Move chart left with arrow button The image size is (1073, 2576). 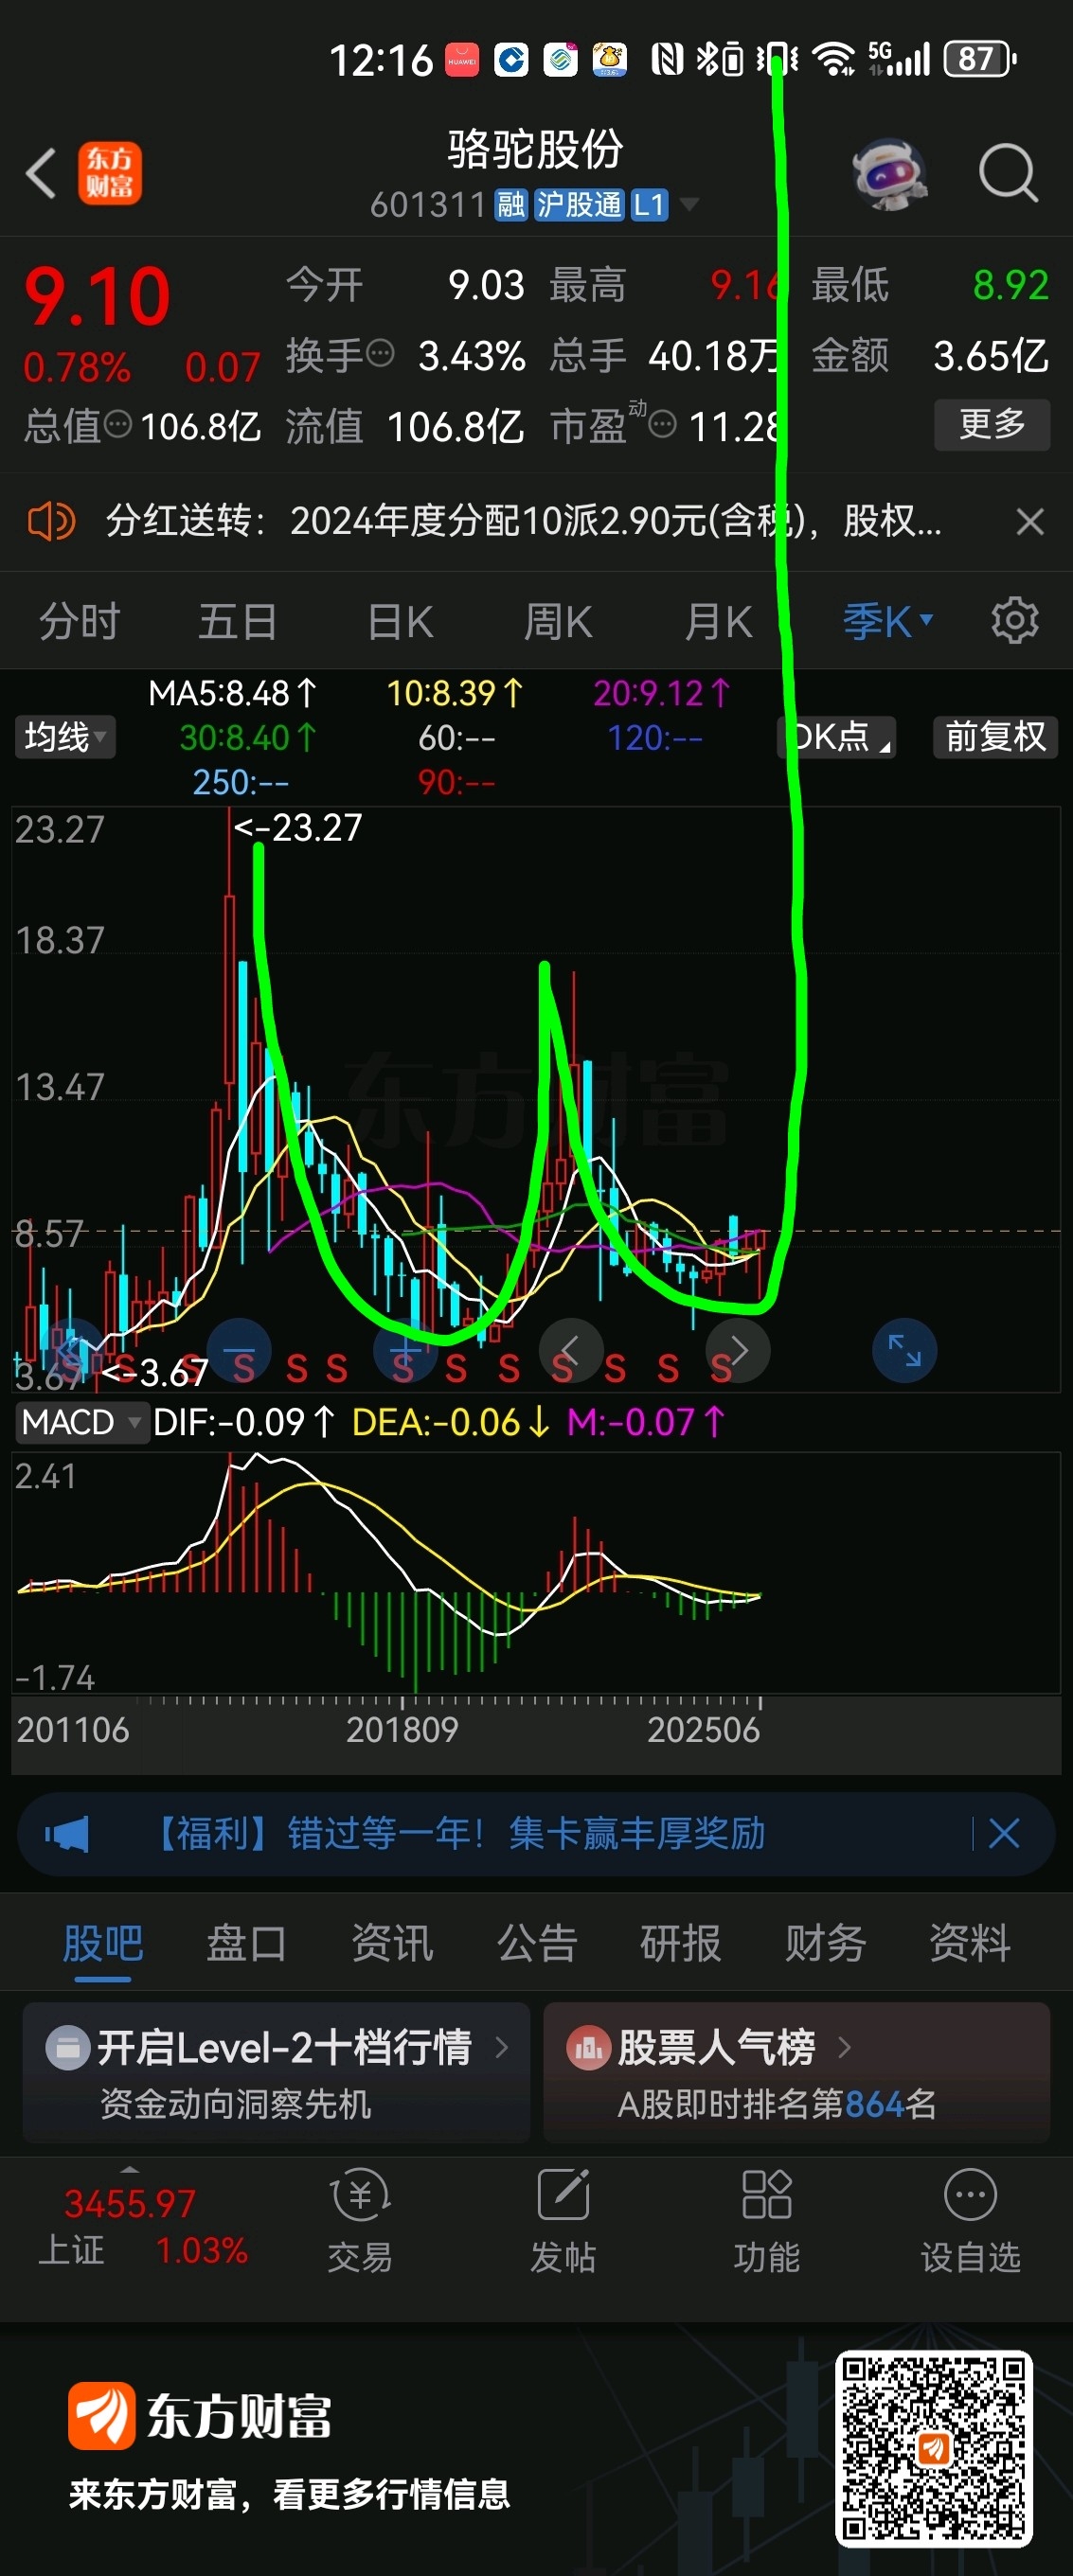pos(571,1350)
